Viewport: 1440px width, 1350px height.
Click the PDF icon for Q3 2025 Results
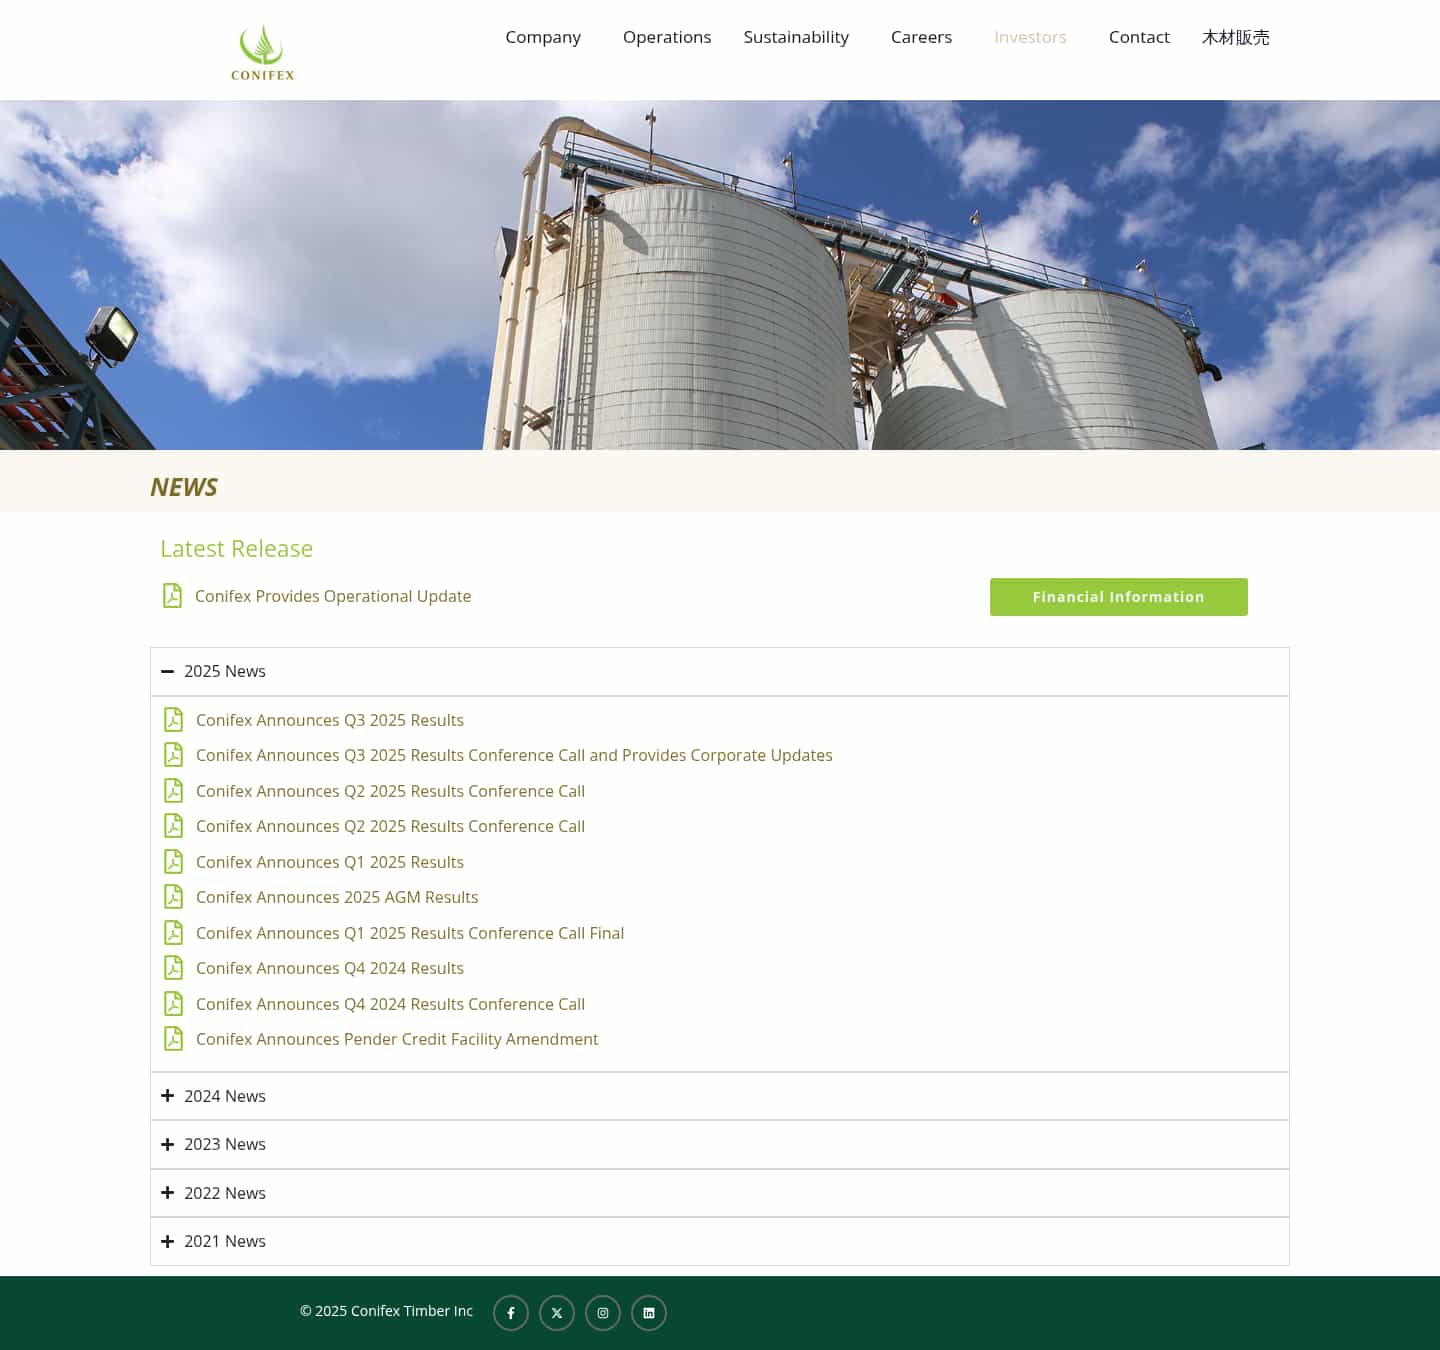[x=174, y=719]
